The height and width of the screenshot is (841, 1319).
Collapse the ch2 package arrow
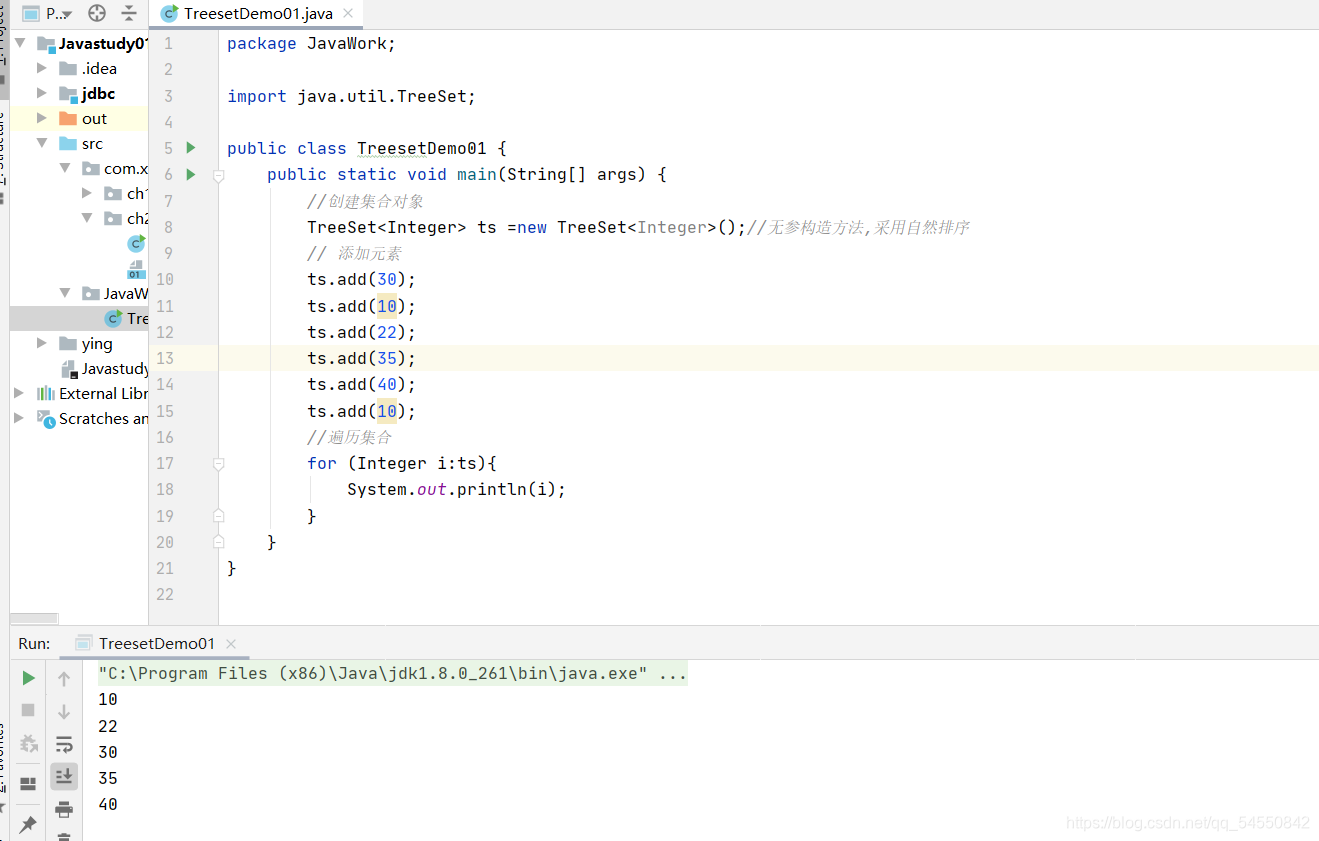tap(88, 219)
